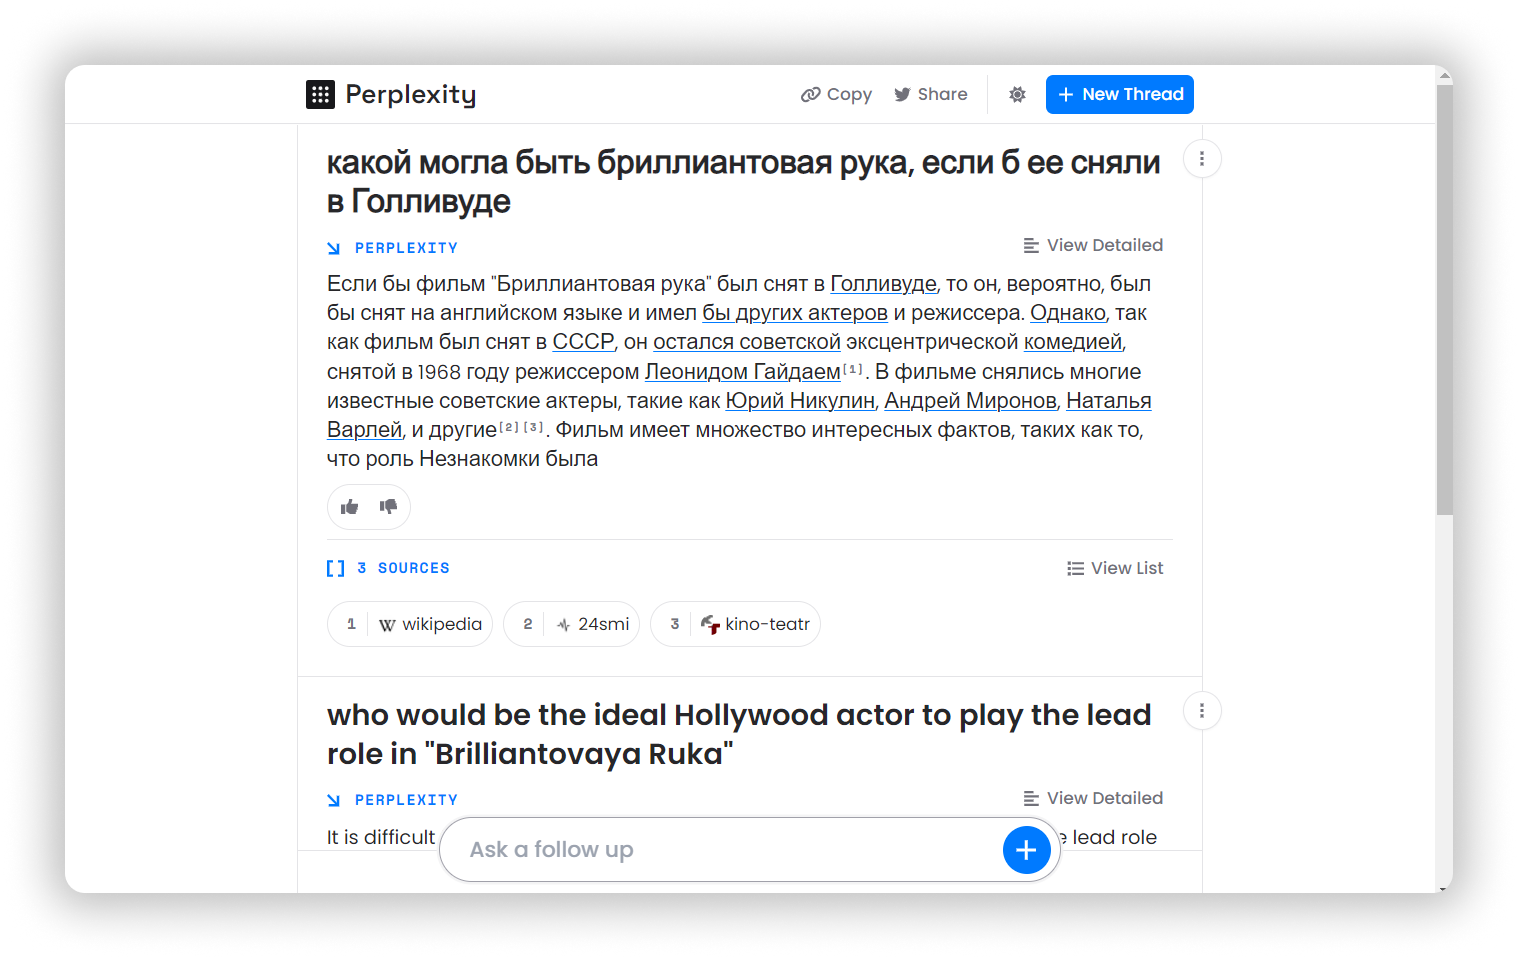This screenshot has height=958, width=1518.
Task: Switch sources to View List
Action: pos(1115,568)
